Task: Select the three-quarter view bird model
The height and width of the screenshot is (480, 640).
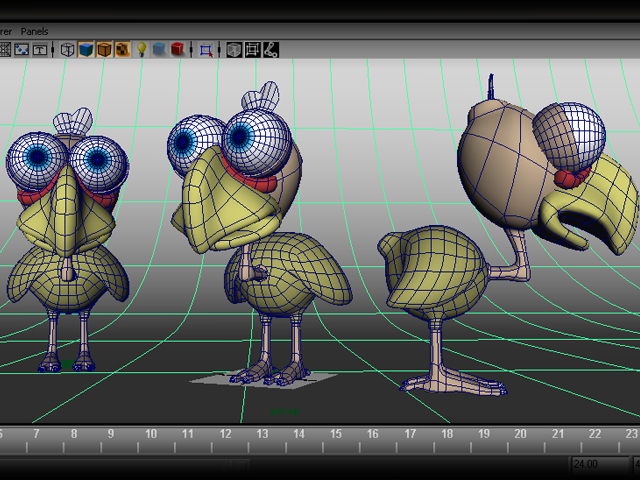Action: (x=260, y=234)
